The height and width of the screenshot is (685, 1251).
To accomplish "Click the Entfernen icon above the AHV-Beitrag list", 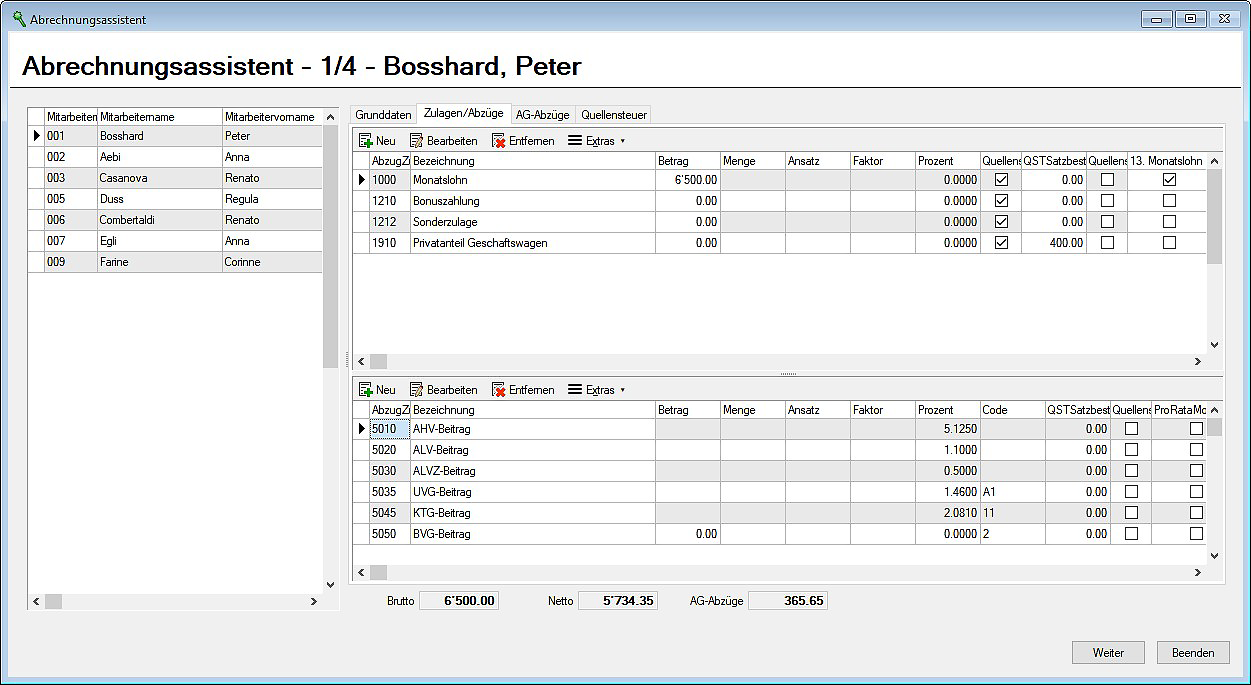I will click(502, 389).
